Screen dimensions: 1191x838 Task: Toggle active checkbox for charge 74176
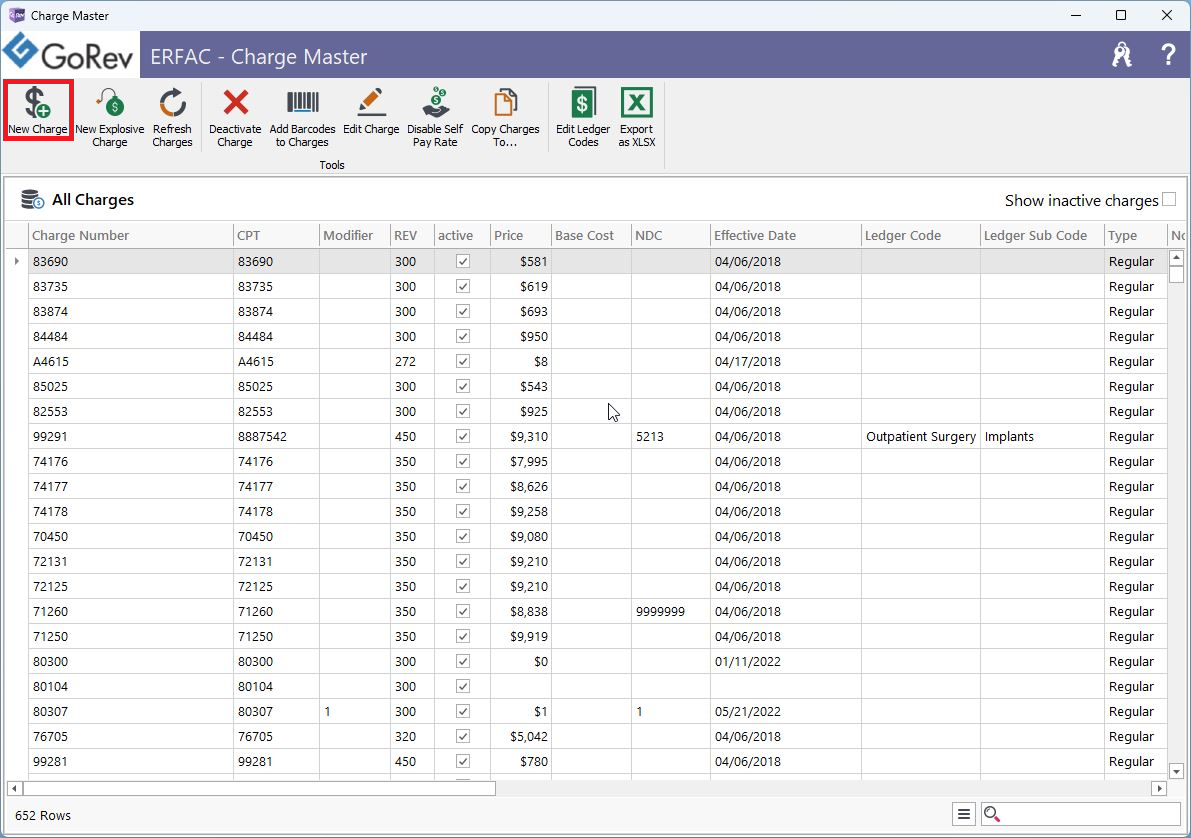click(x=463, y=461)
